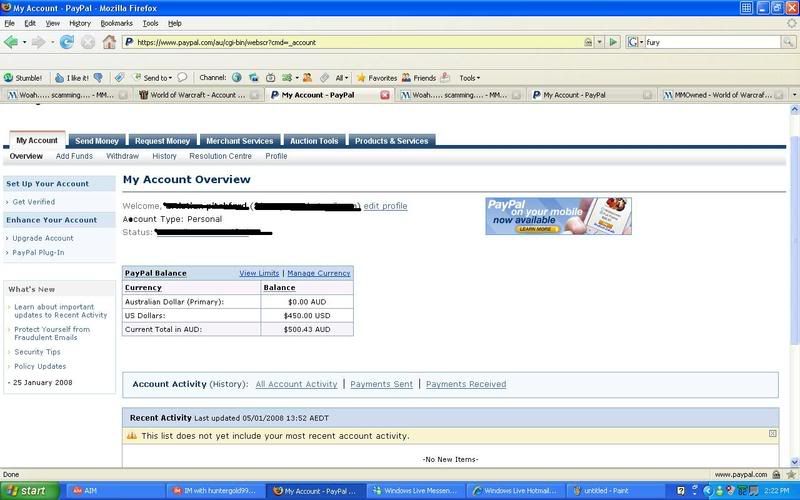Open the Resolution Centre link
The image size is (800, 500).
coord(220,156)
